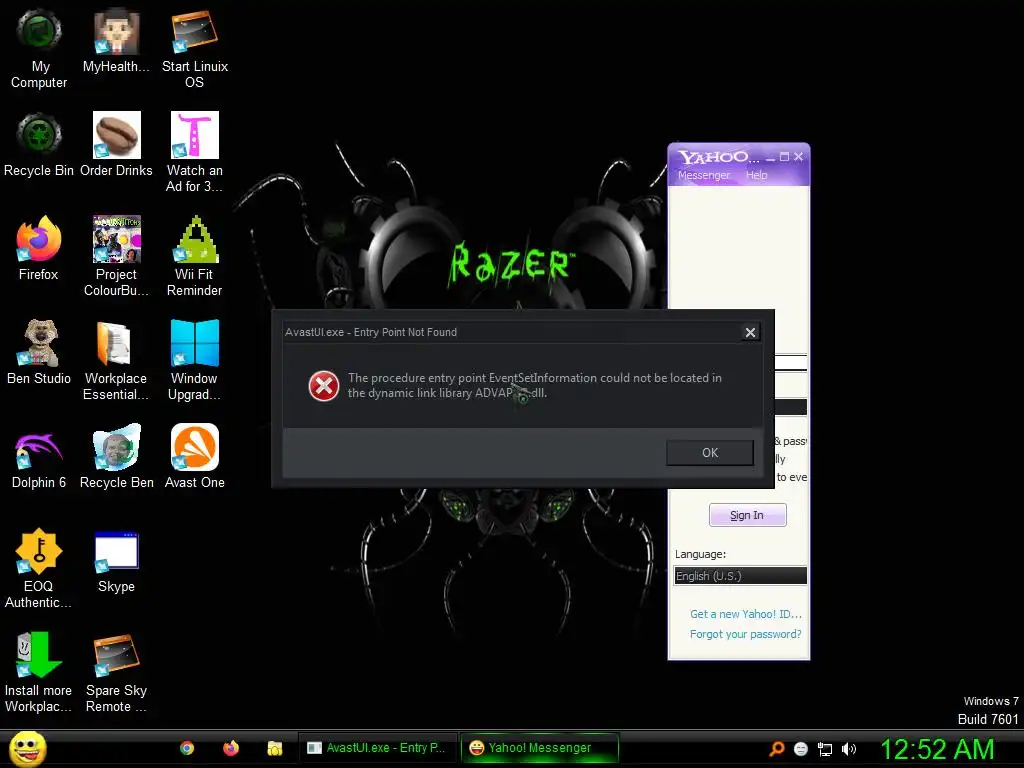Click the round messenger tray icon
This screenshot has width=1024, height=768.
[801, 749]
